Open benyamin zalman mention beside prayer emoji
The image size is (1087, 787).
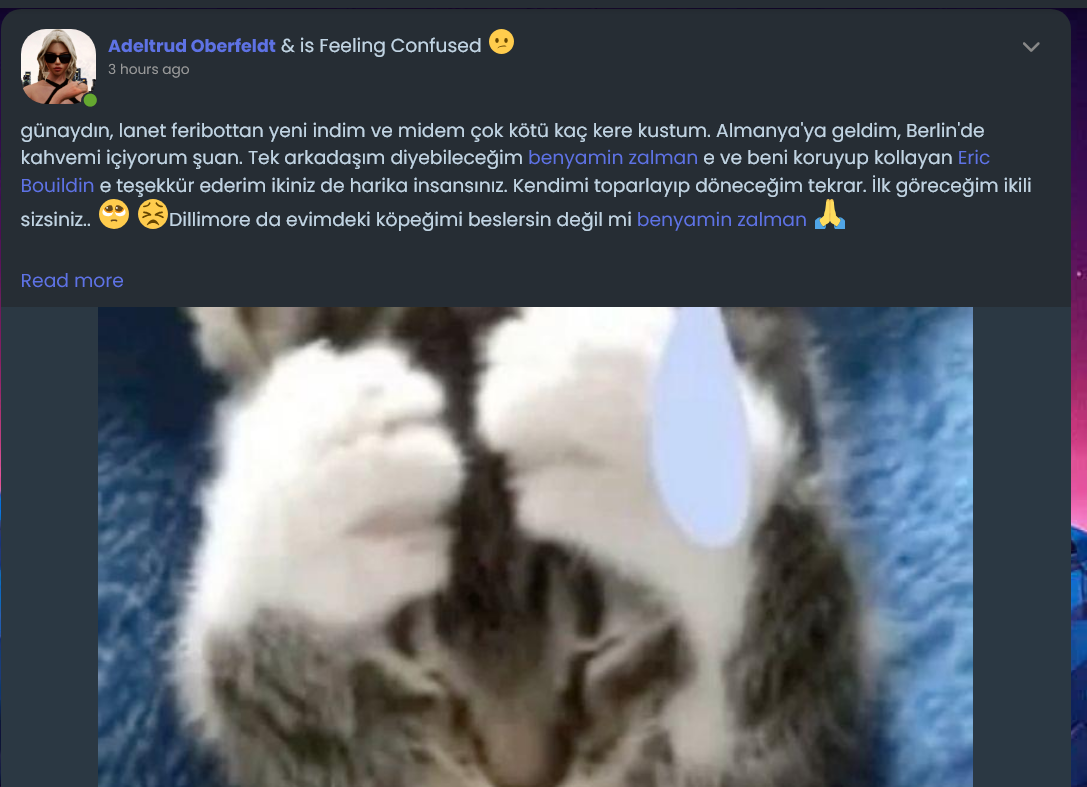722,220
